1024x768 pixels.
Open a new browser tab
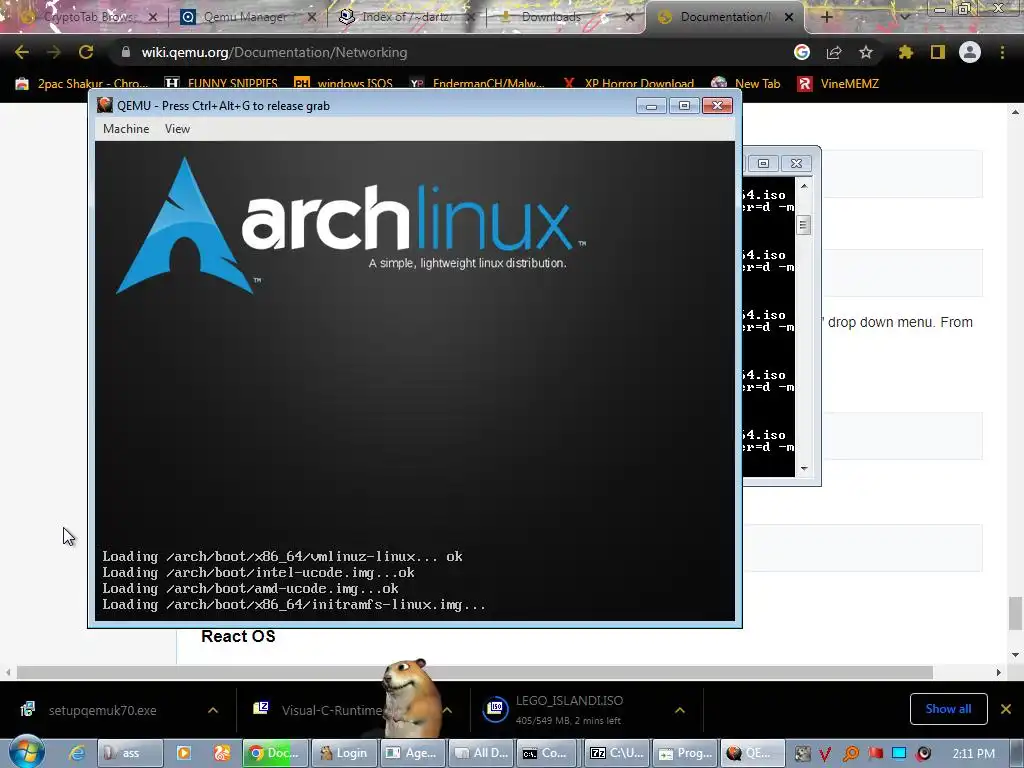click(x=826, y=17)
